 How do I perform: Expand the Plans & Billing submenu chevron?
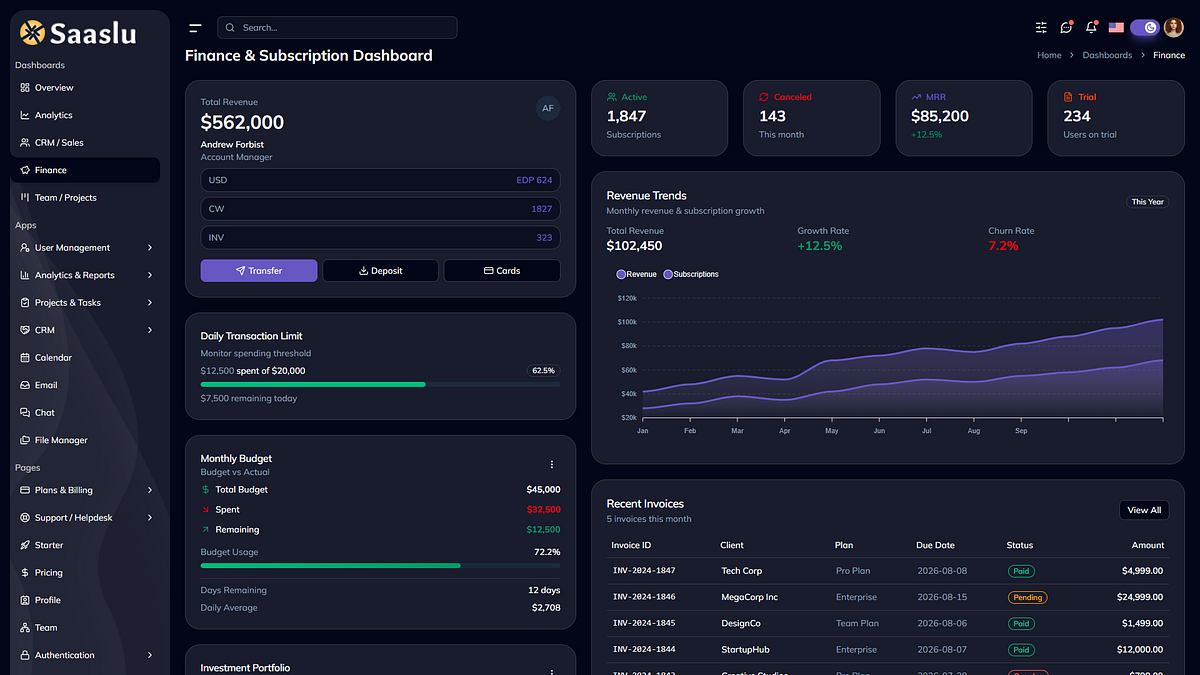click(x=150, y=490)
